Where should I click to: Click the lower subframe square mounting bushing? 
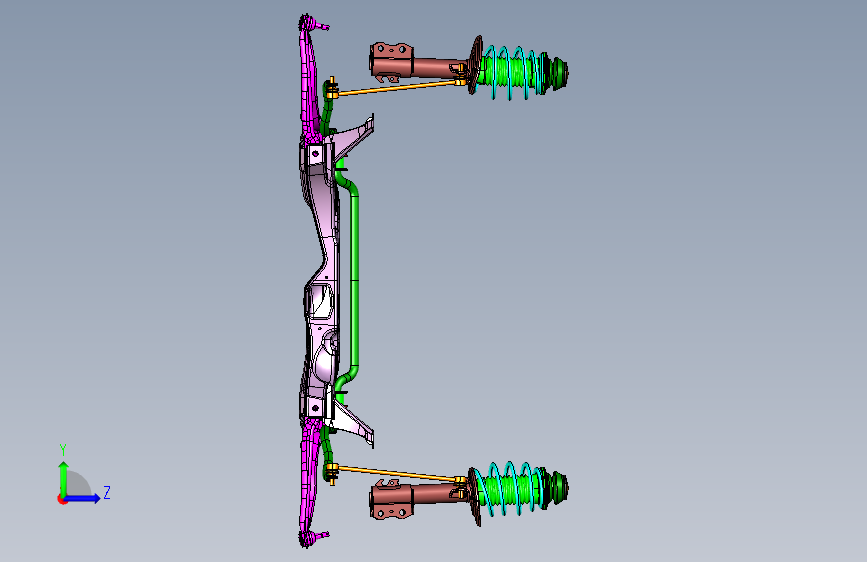pyautogui.click(x=315, y=408)
